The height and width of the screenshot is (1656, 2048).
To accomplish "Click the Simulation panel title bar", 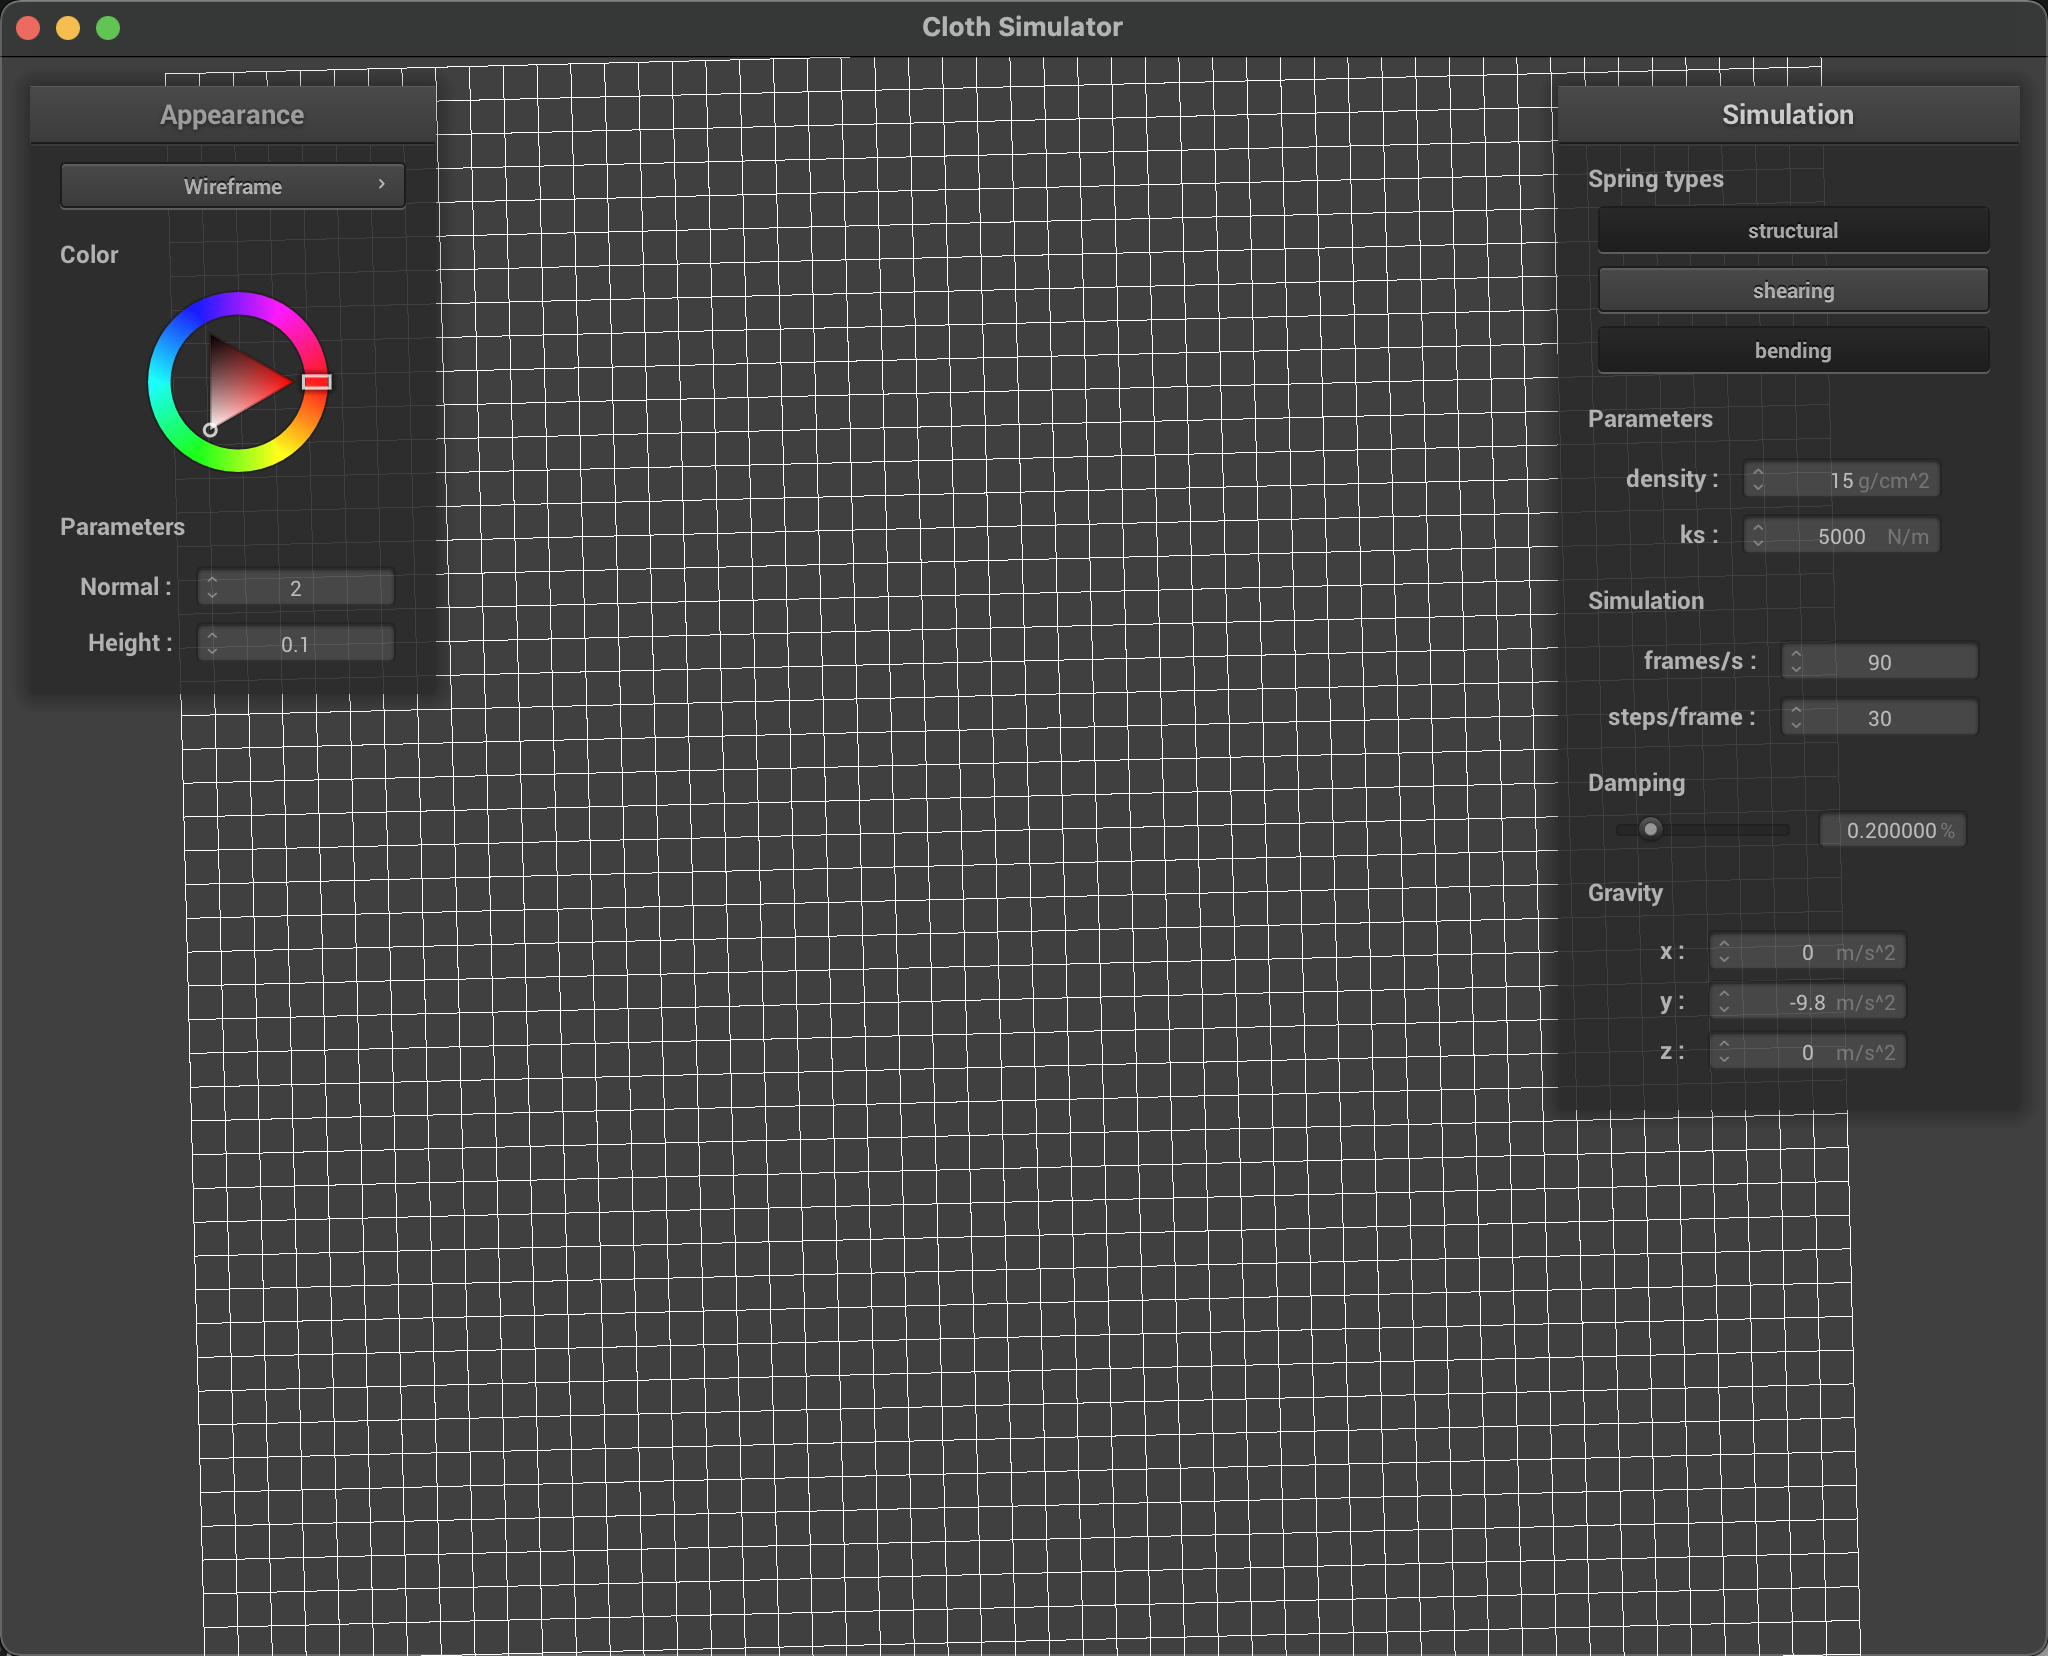I will coord(1787,115).
